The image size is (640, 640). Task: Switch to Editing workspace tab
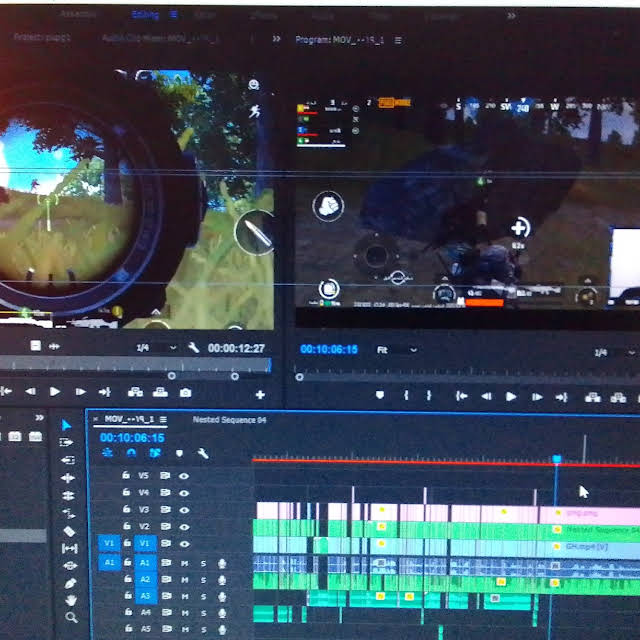[145, 15]
